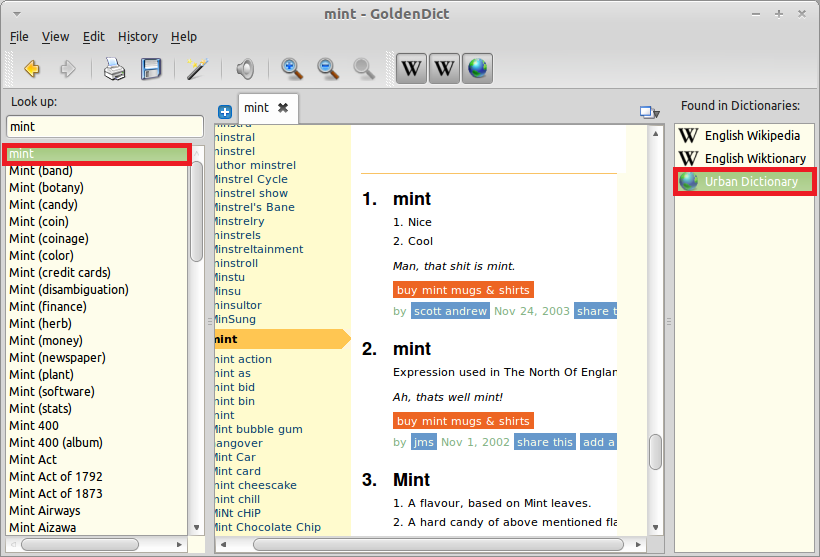Select English Wiktionary in found dictionaries
The height and width of the screenshot is (557, 820).
point(744,158)
